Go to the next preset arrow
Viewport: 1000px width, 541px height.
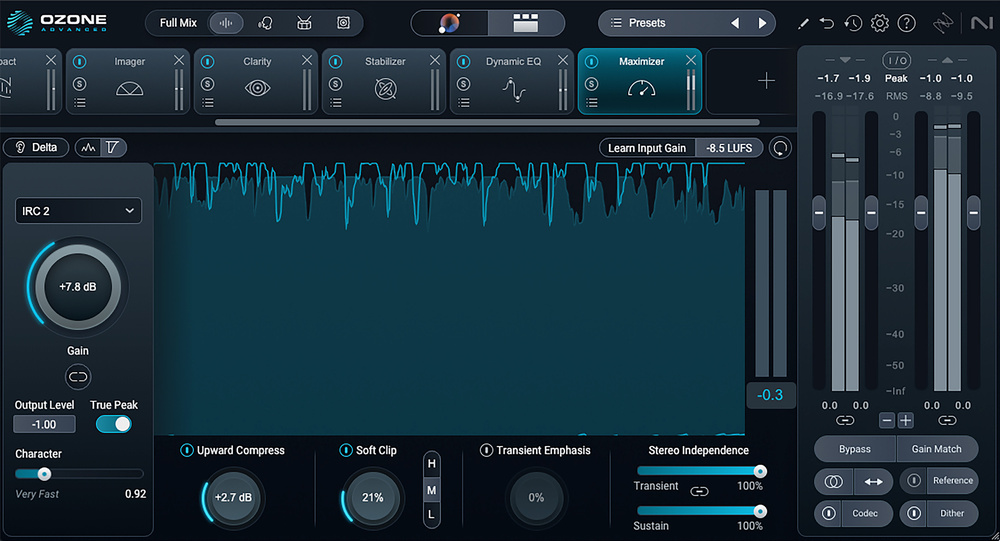pos(762,23)
